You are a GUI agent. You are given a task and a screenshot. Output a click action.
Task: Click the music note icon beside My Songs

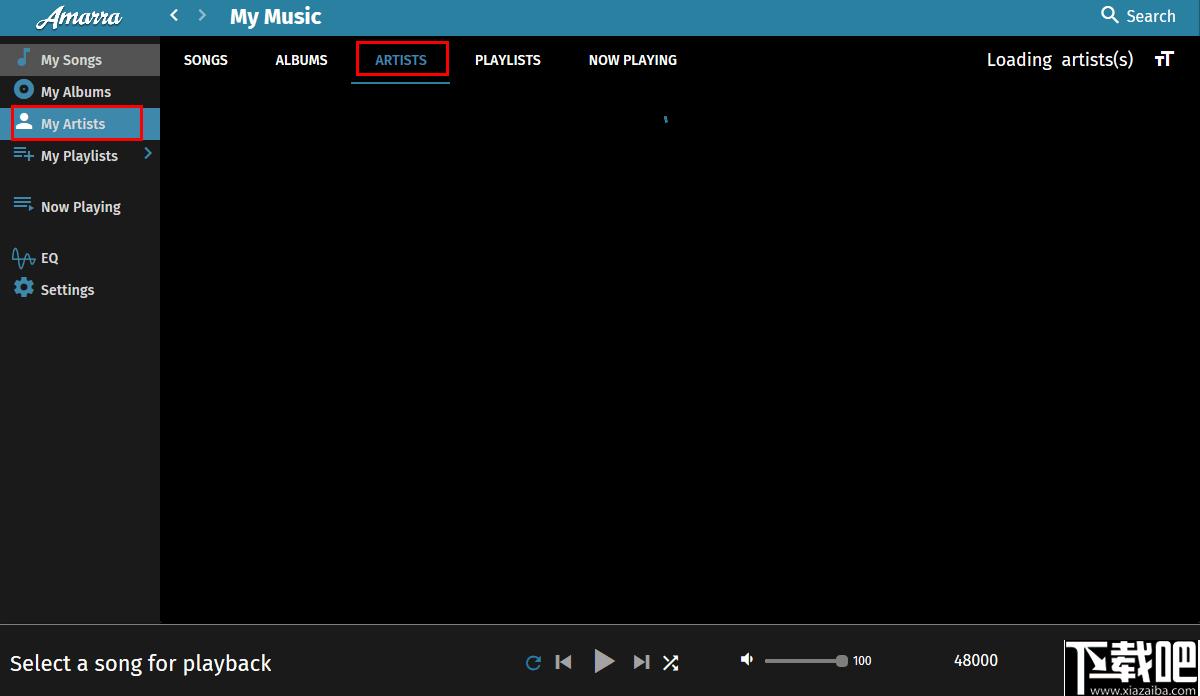click(23, 58)
